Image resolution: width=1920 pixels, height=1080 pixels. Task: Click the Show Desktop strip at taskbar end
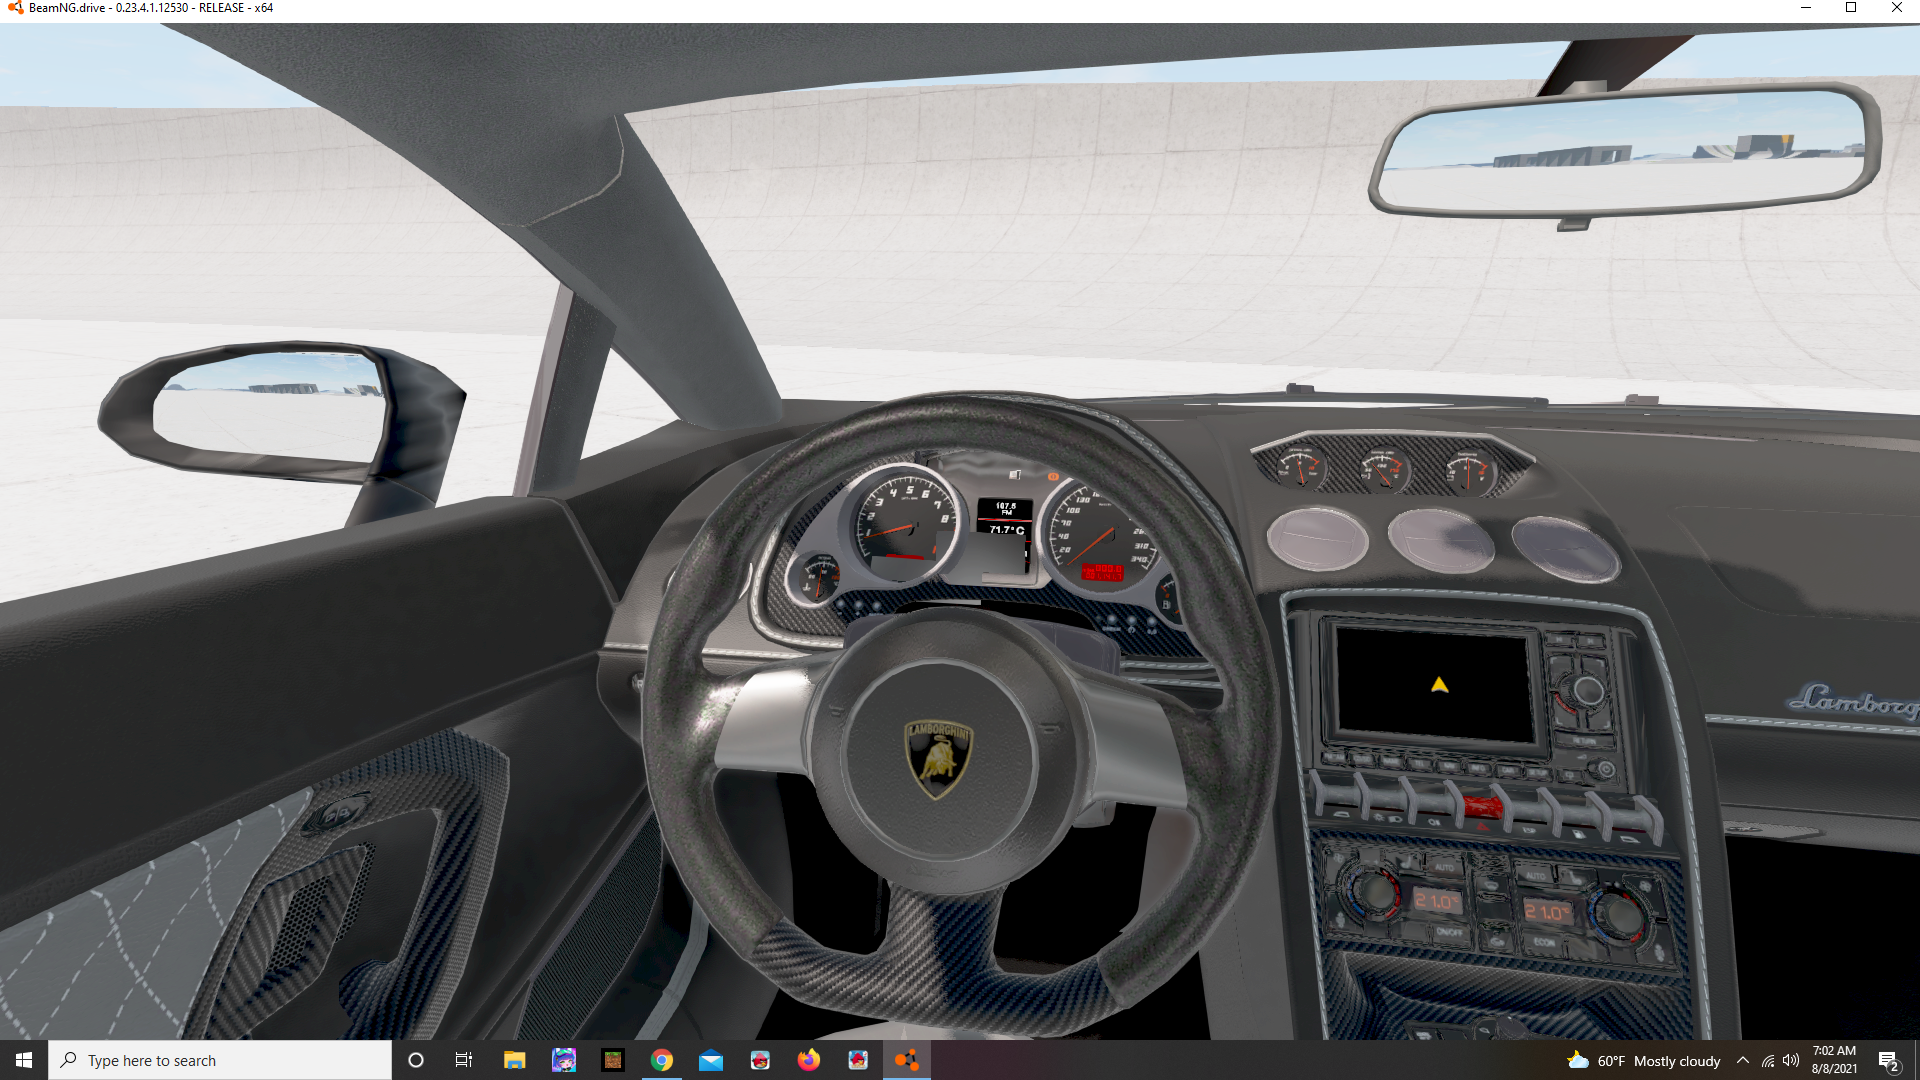click(x=1917, y=1060)
